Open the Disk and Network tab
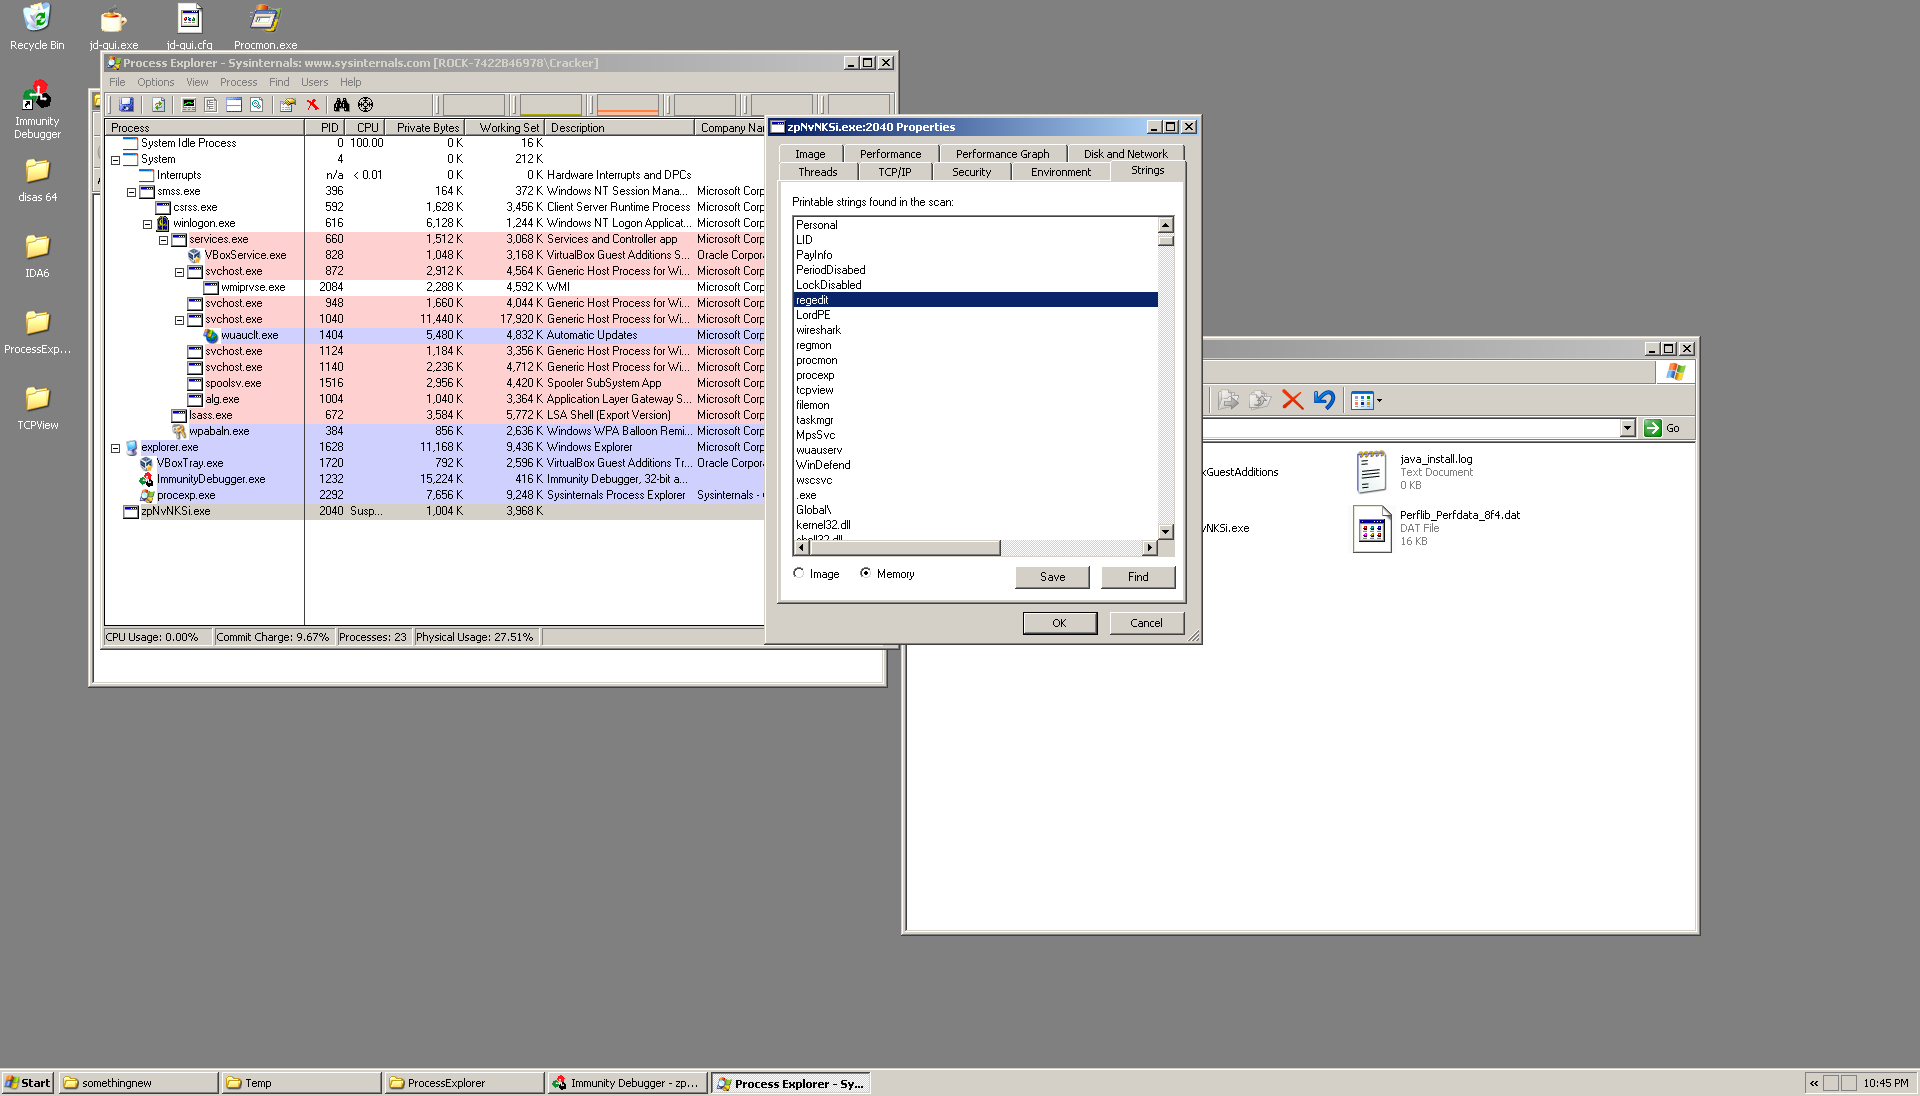1920x1096 pixels. pos(1126,154)
